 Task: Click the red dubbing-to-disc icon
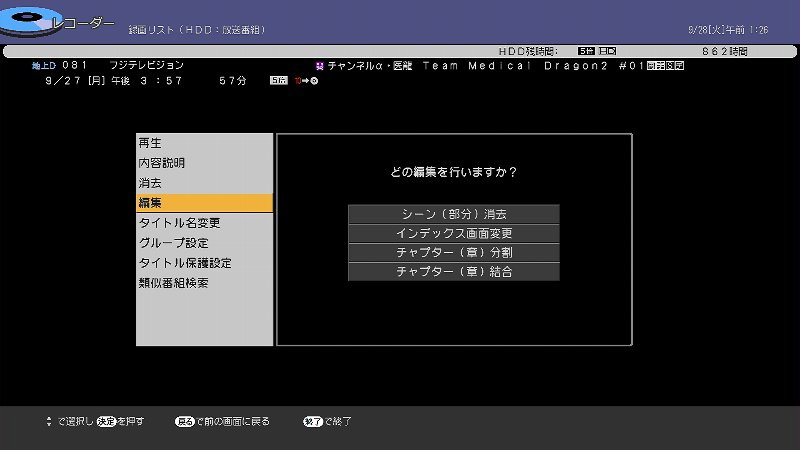pos(306,81)
